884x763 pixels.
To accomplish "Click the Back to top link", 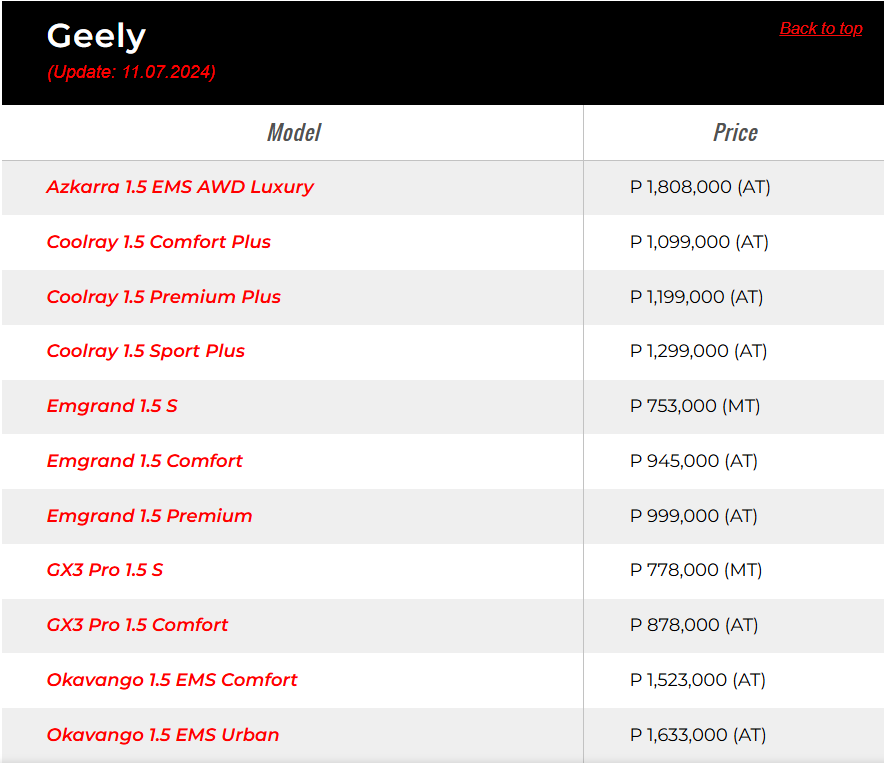I will [x=820, y=28].
